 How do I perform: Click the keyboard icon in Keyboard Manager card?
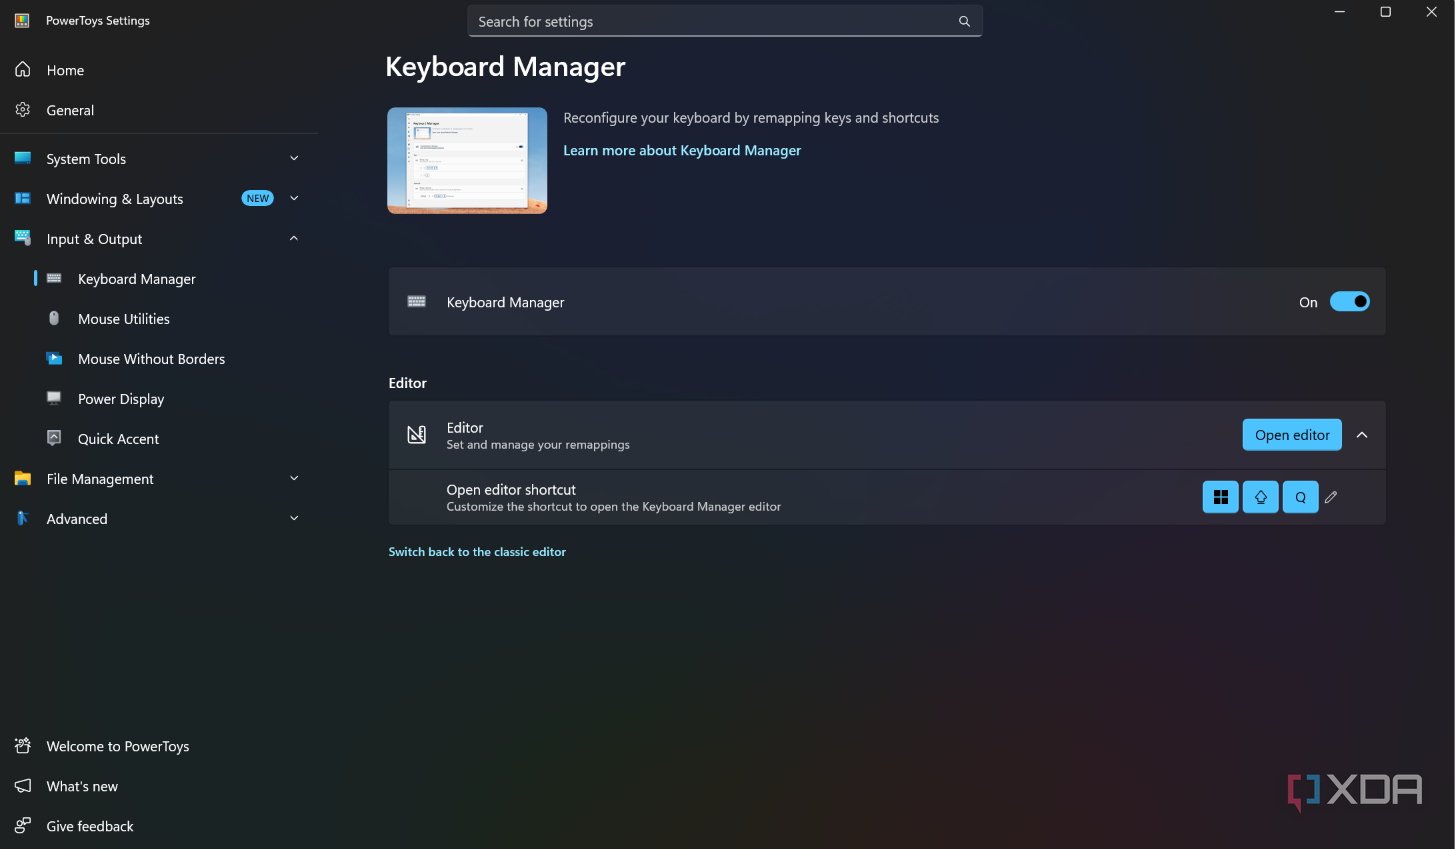pyautogui.click(x=417, y=302)
